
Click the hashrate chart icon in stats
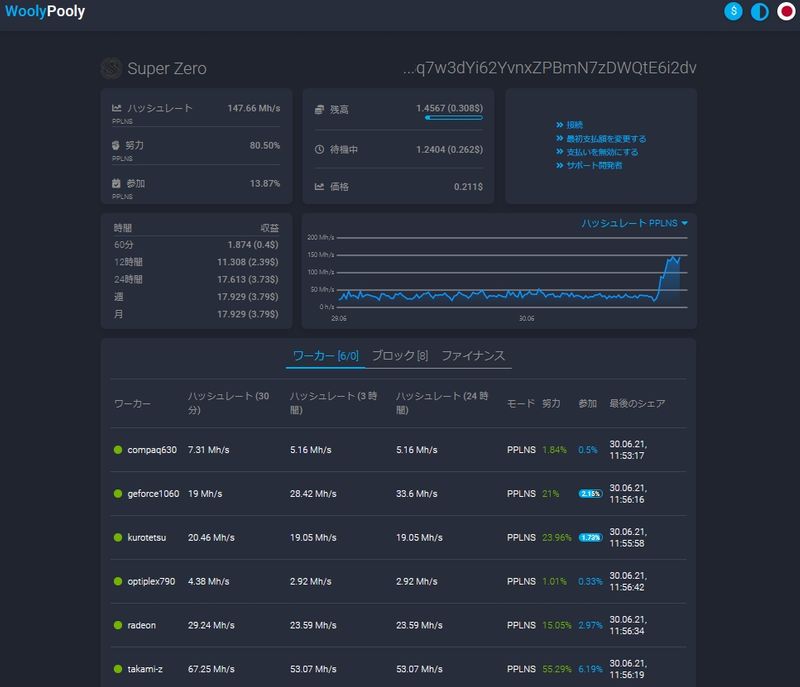tap(117, 108)
